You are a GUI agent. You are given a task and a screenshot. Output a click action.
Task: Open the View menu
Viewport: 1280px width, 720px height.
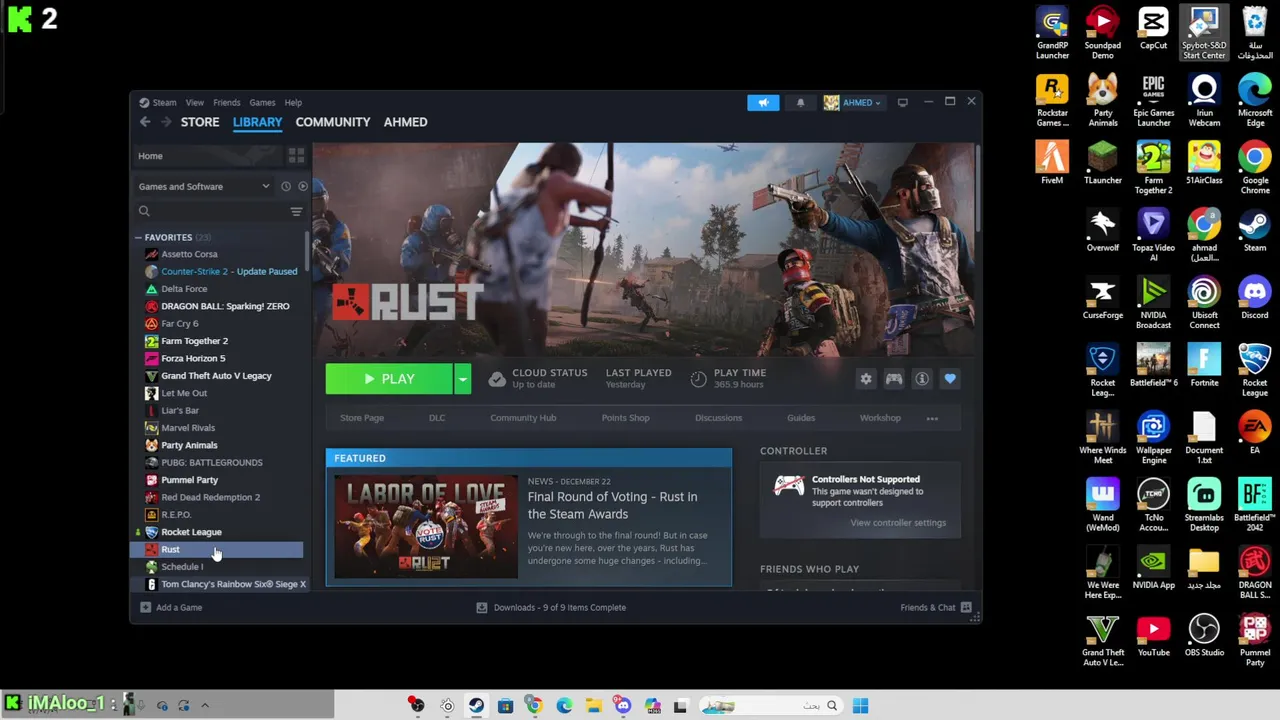(x=194, y=102)
